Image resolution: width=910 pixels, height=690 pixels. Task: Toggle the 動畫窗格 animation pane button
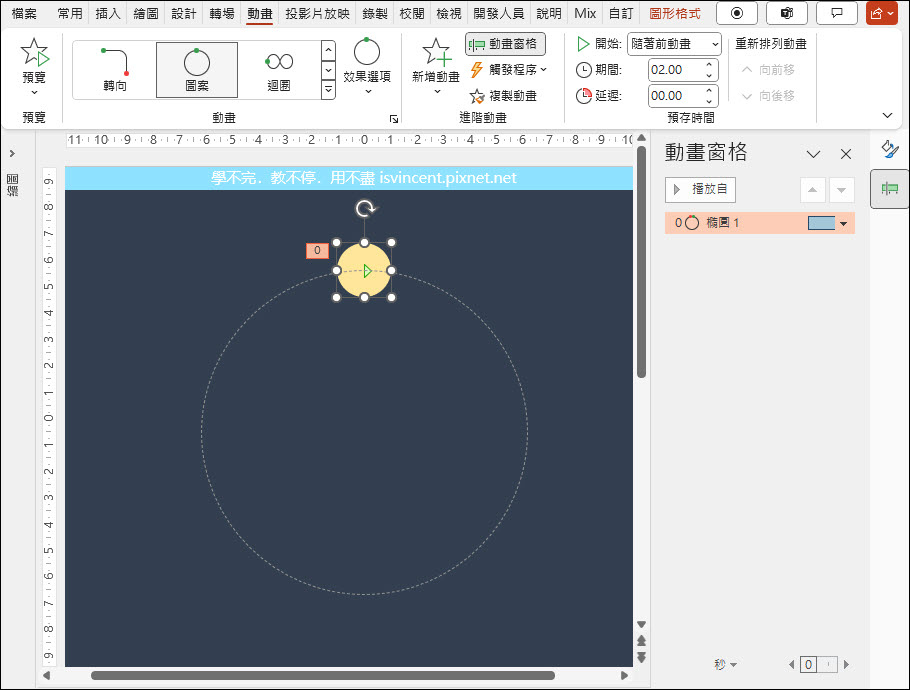click(505, 44)
